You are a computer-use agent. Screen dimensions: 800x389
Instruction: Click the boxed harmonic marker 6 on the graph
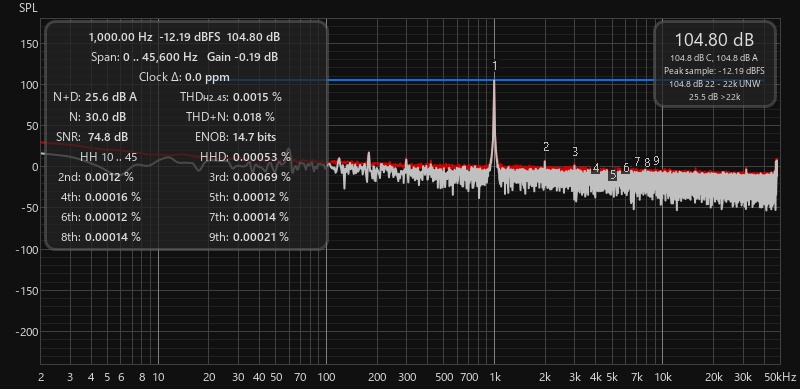(x=626, y=168)
